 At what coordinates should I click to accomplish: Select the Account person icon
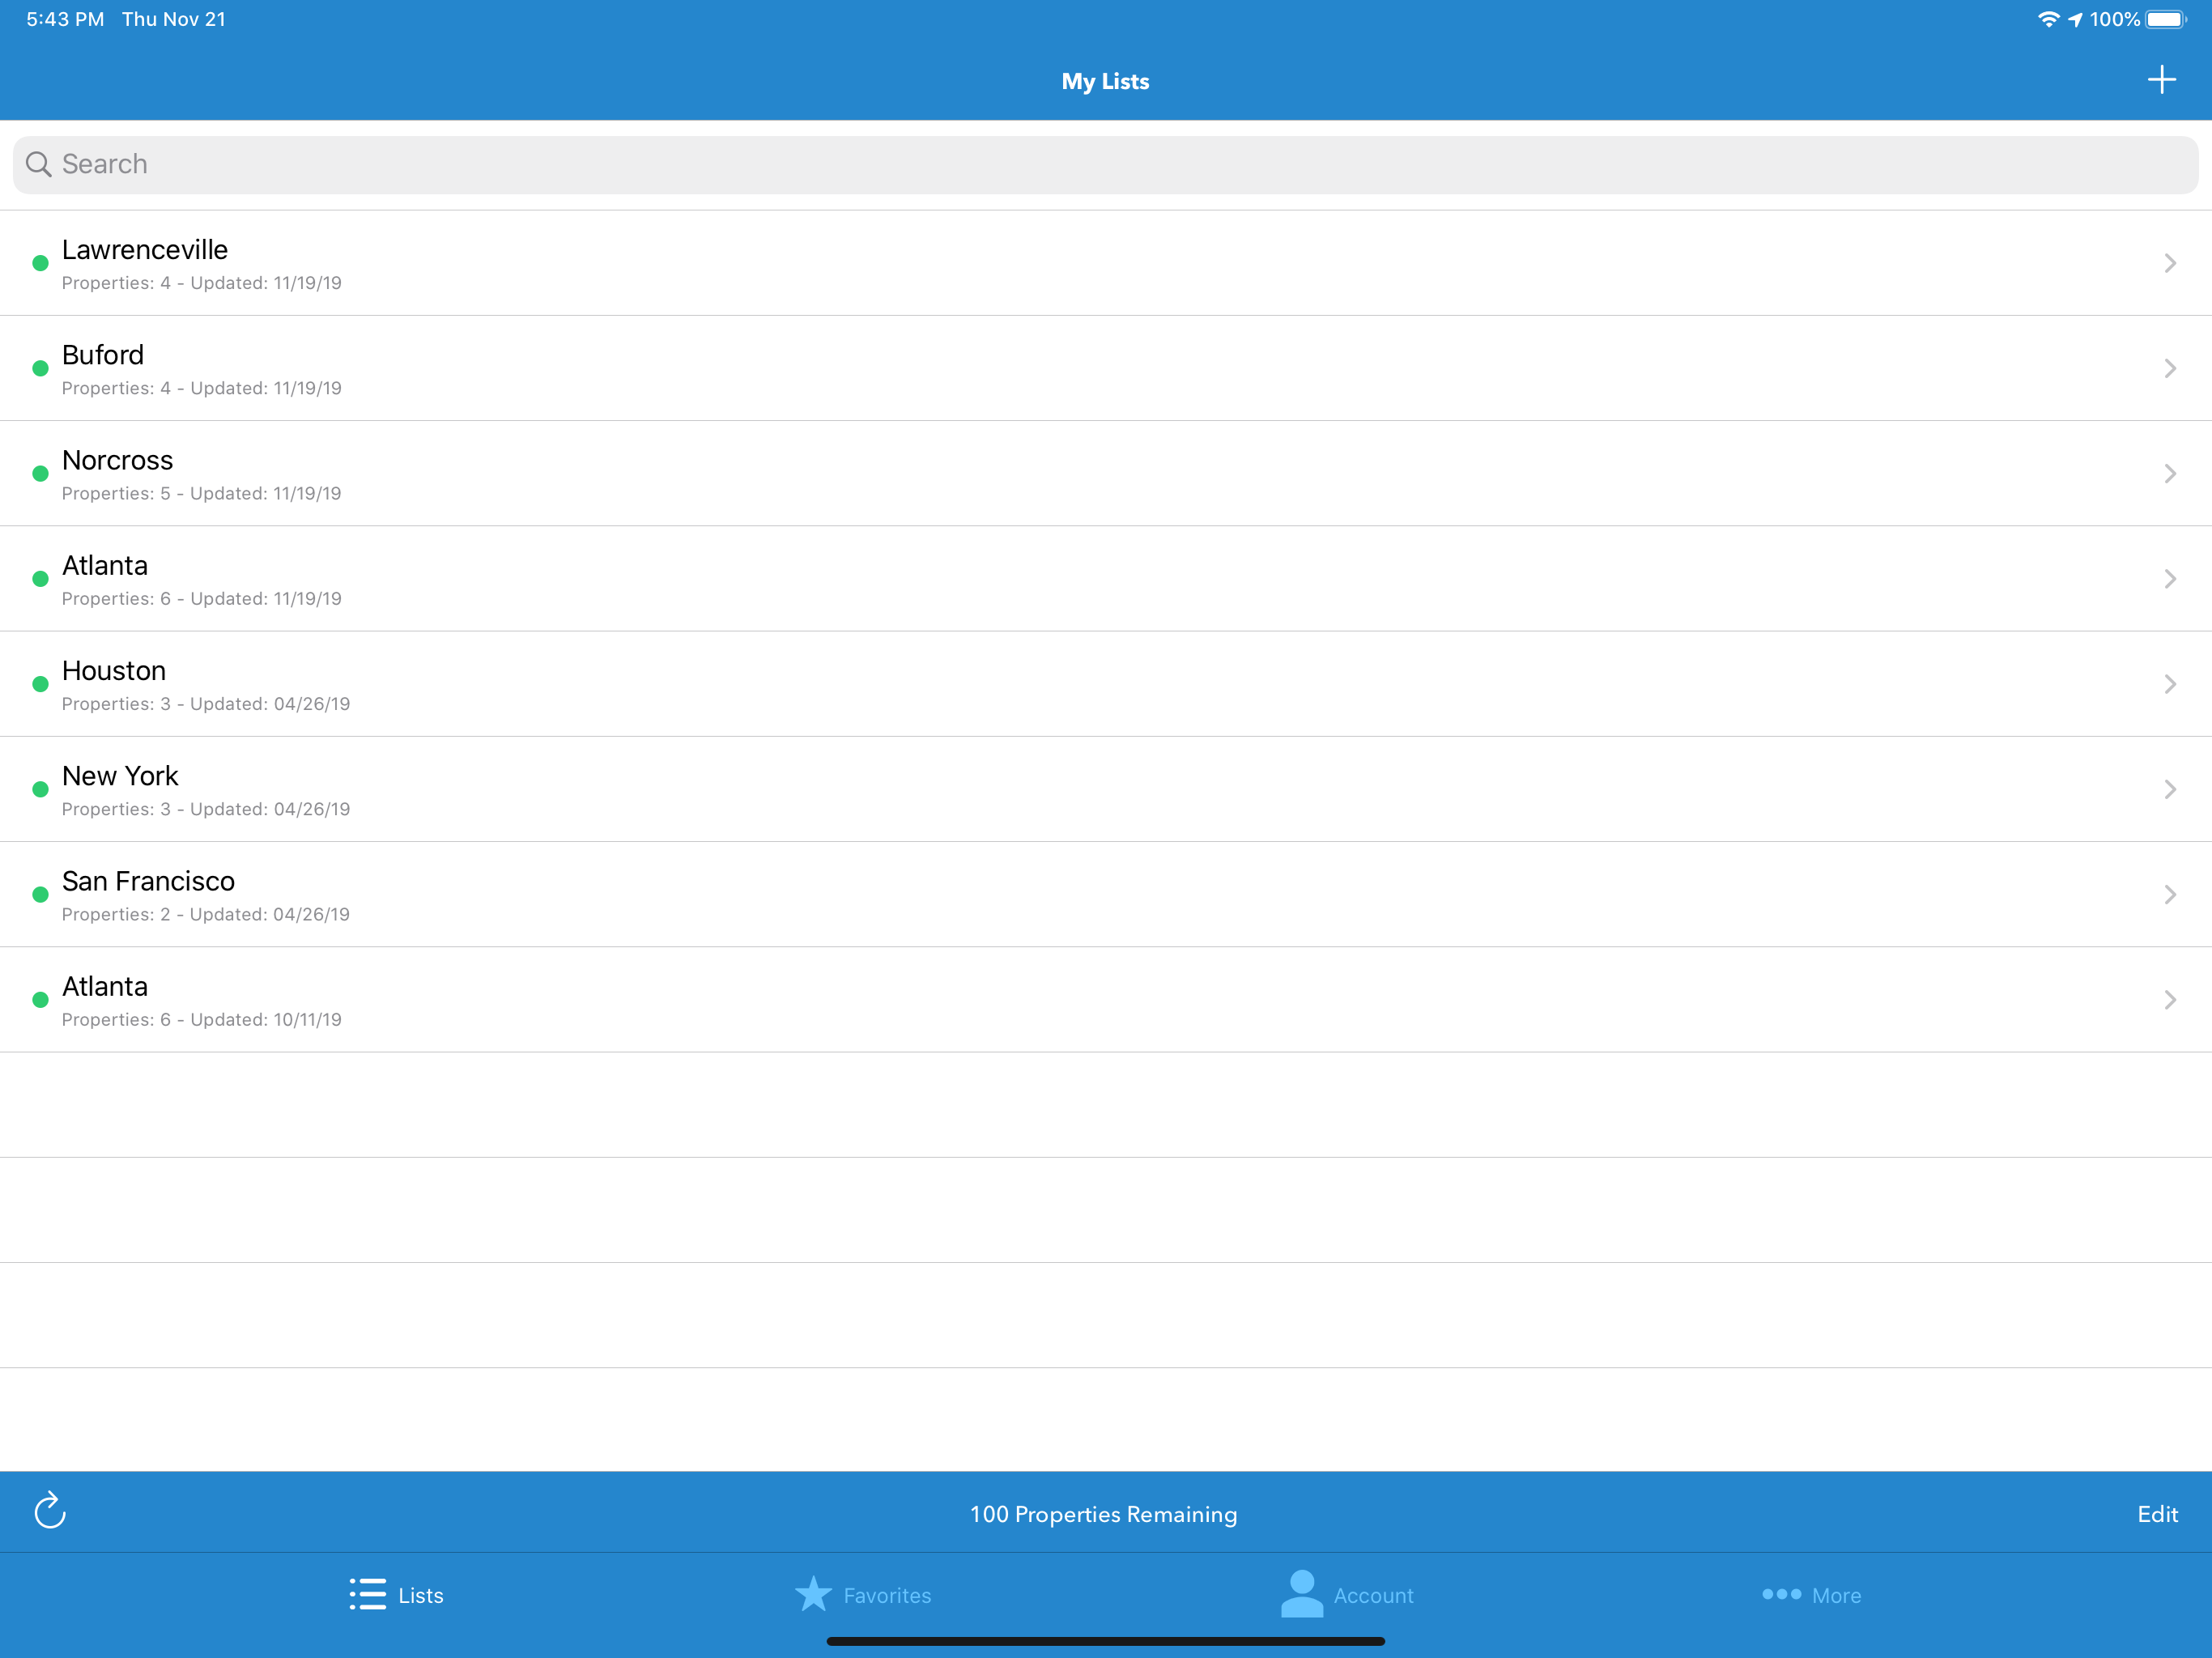coord(1302,1593)
